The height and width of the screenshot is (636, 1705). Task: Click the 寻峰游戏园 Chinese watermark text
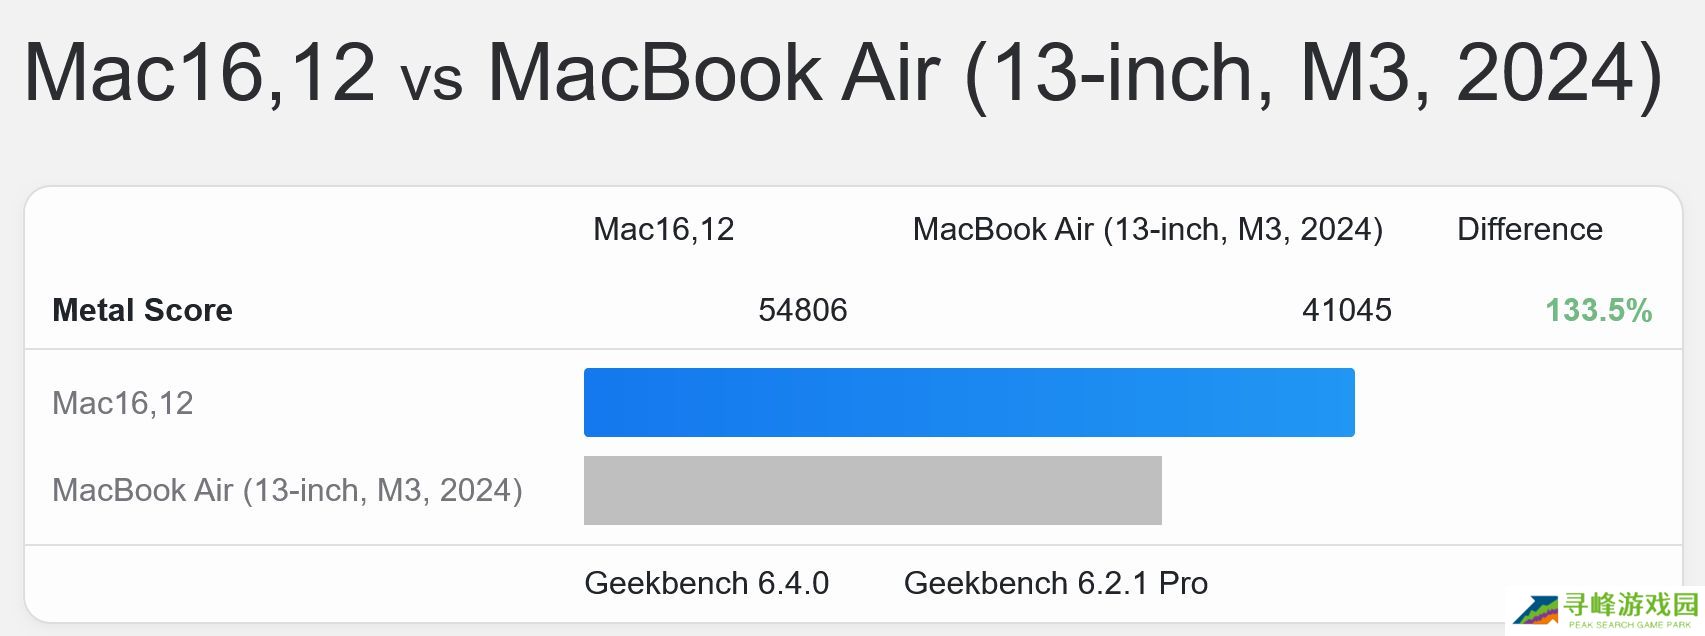click(1631, 604)
